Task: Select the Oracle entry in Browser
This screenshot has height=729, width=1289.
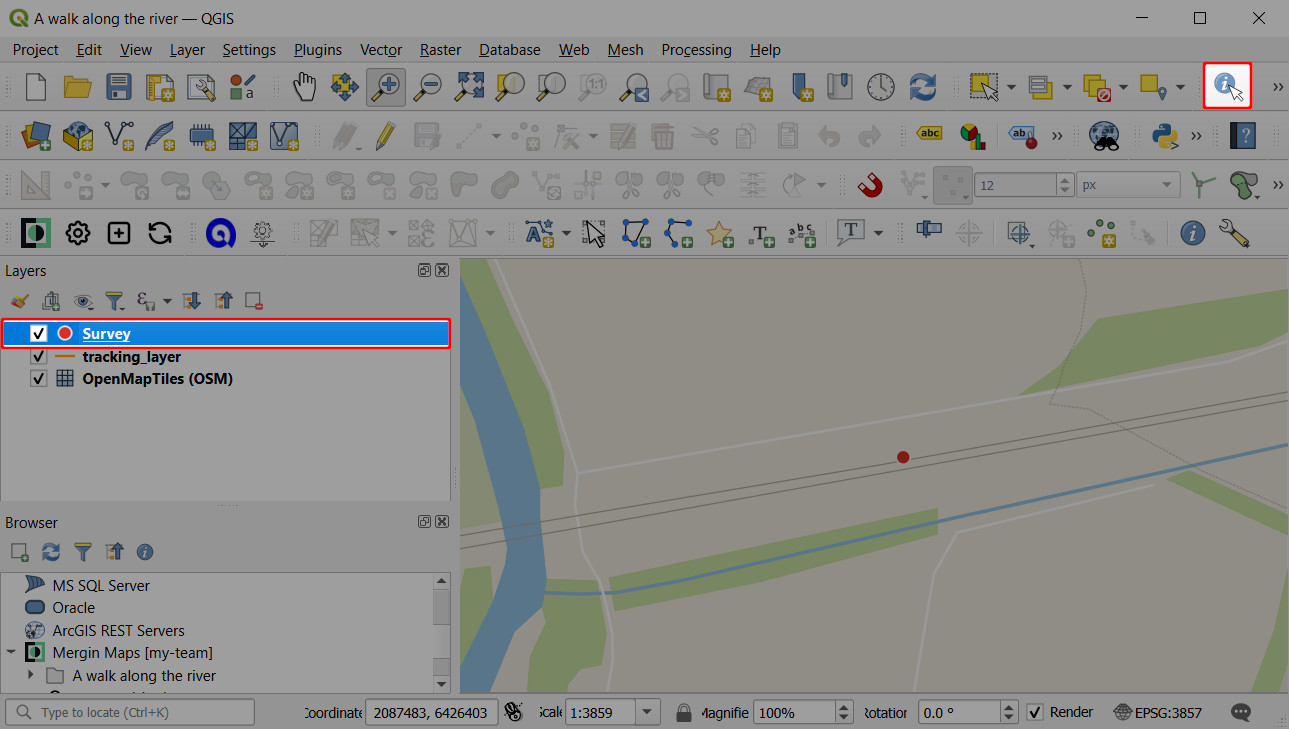Action: point(74,607)
